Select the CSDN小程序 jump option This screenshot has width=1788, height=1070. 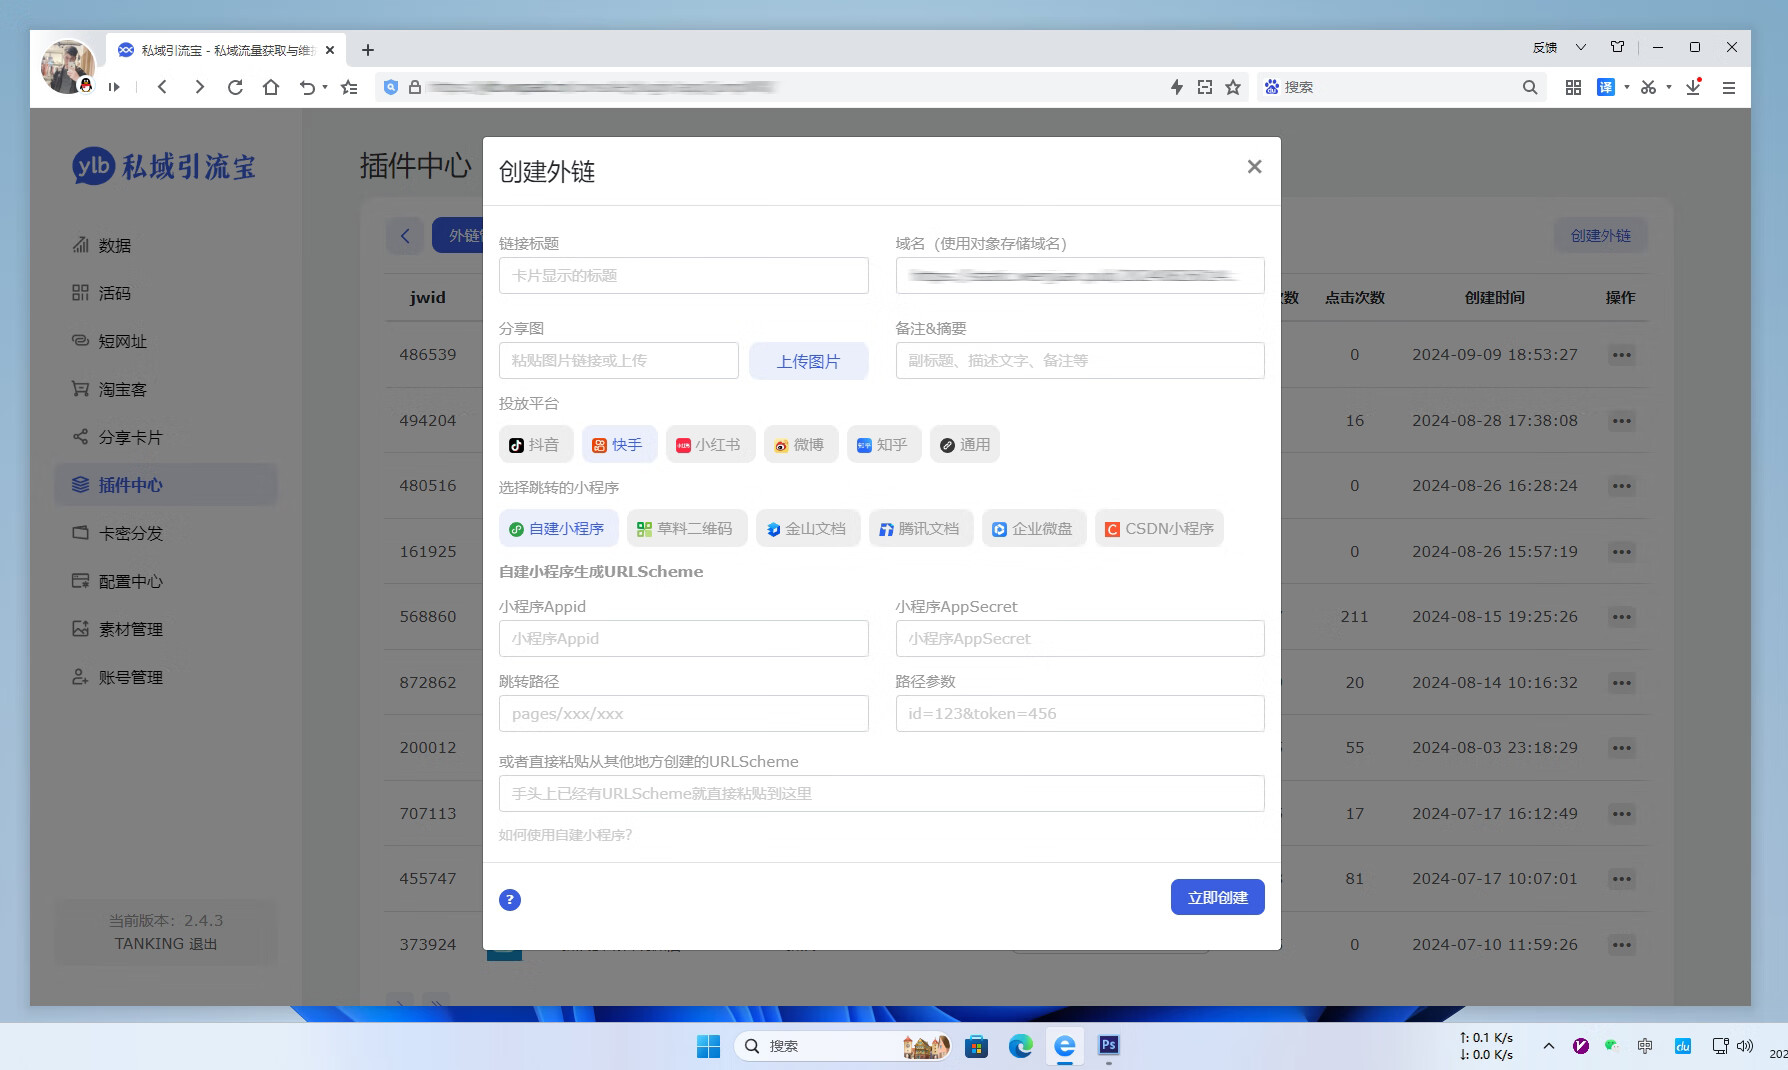point(1158,528)
